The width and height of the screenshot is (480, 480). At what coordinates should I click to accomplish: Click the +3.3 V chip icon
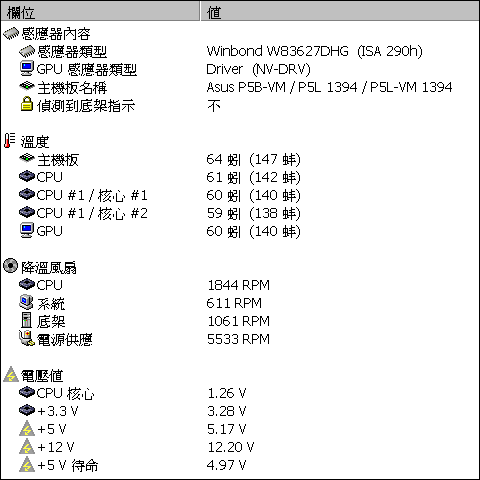(x=27, y=410)
